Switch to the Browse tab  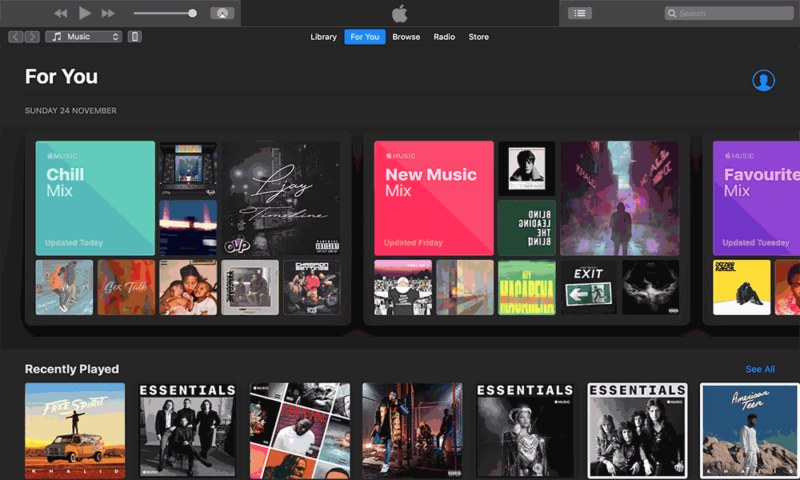coord(406,37)
